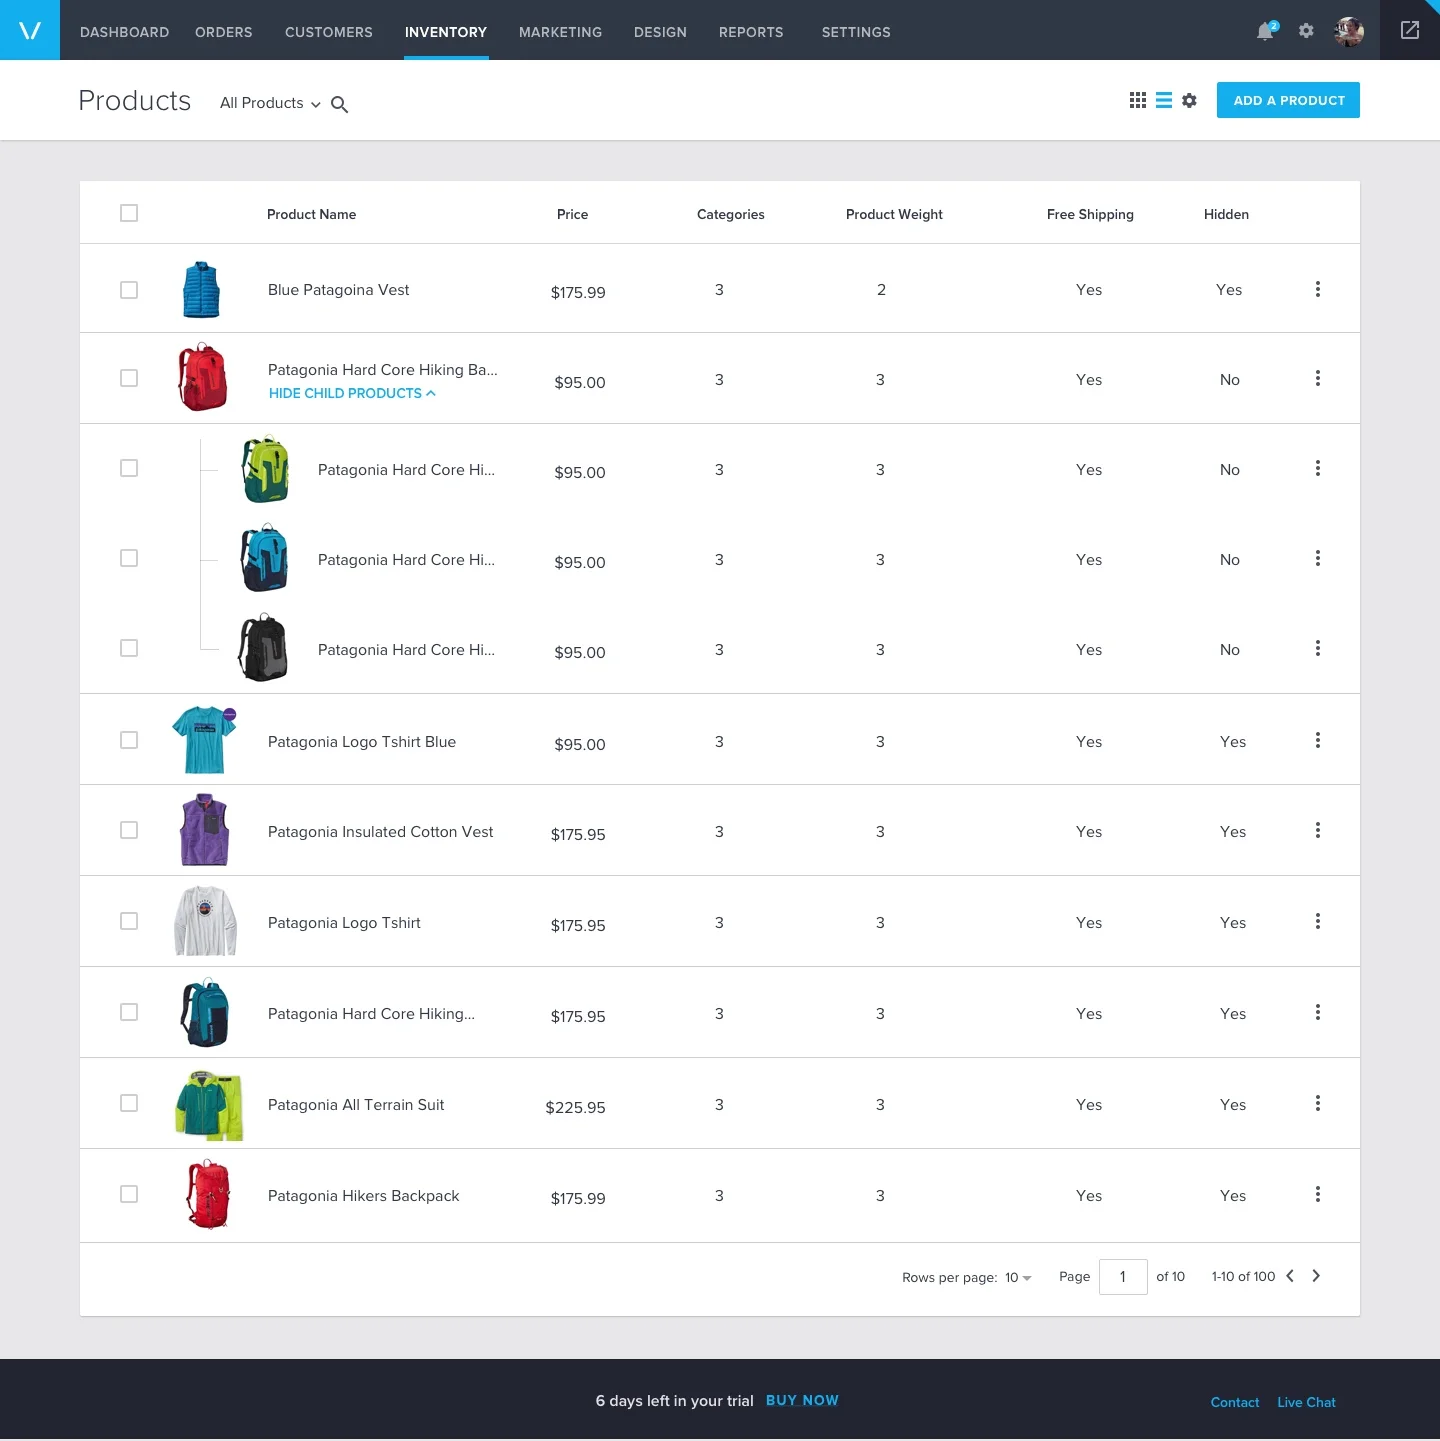Switch to grid view

[x=1138, y=100]
